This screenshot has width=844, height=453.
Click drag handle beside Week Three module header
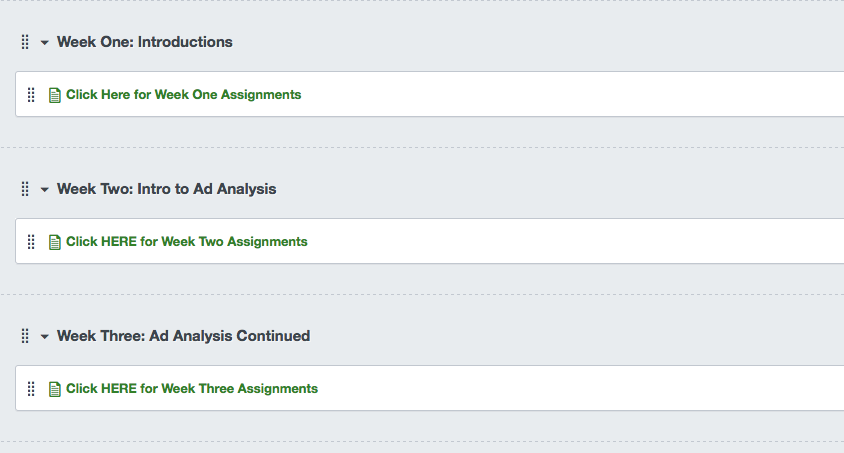tap(25, 336)
